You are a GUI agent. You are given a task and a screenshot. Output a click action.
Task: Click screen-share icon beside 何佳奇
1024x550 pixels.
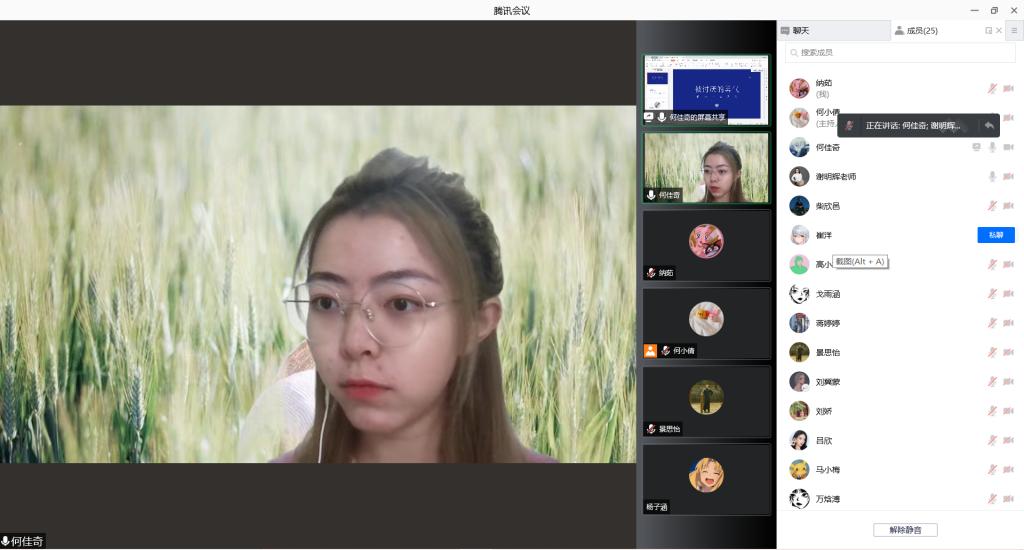[x=976, y=147]
